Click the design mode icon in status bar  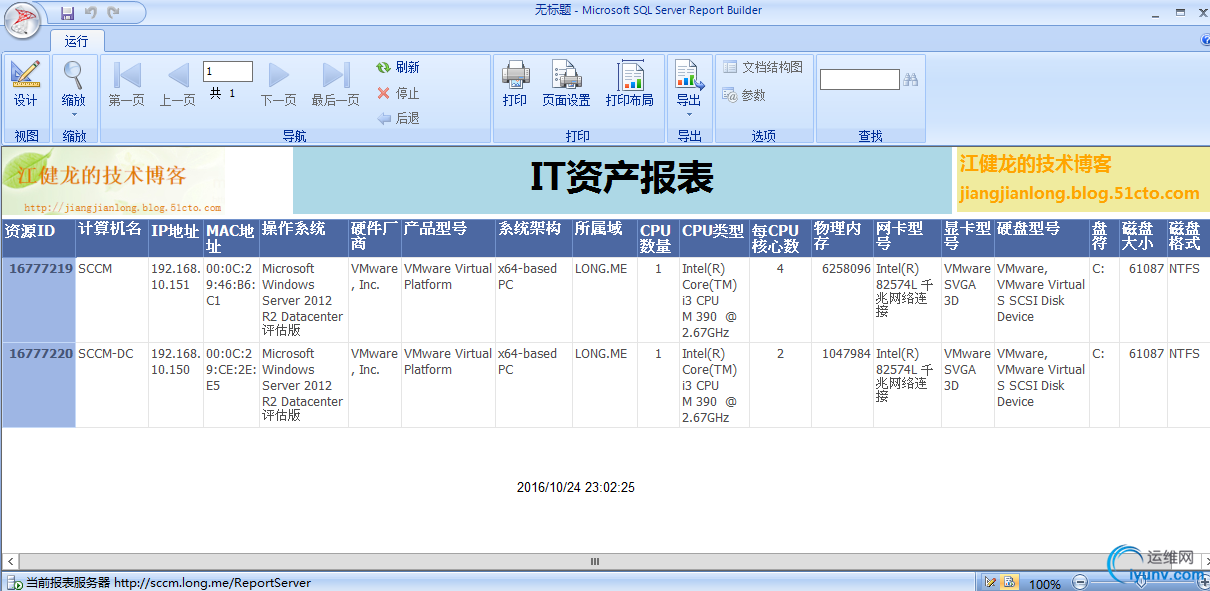point(991,582)
